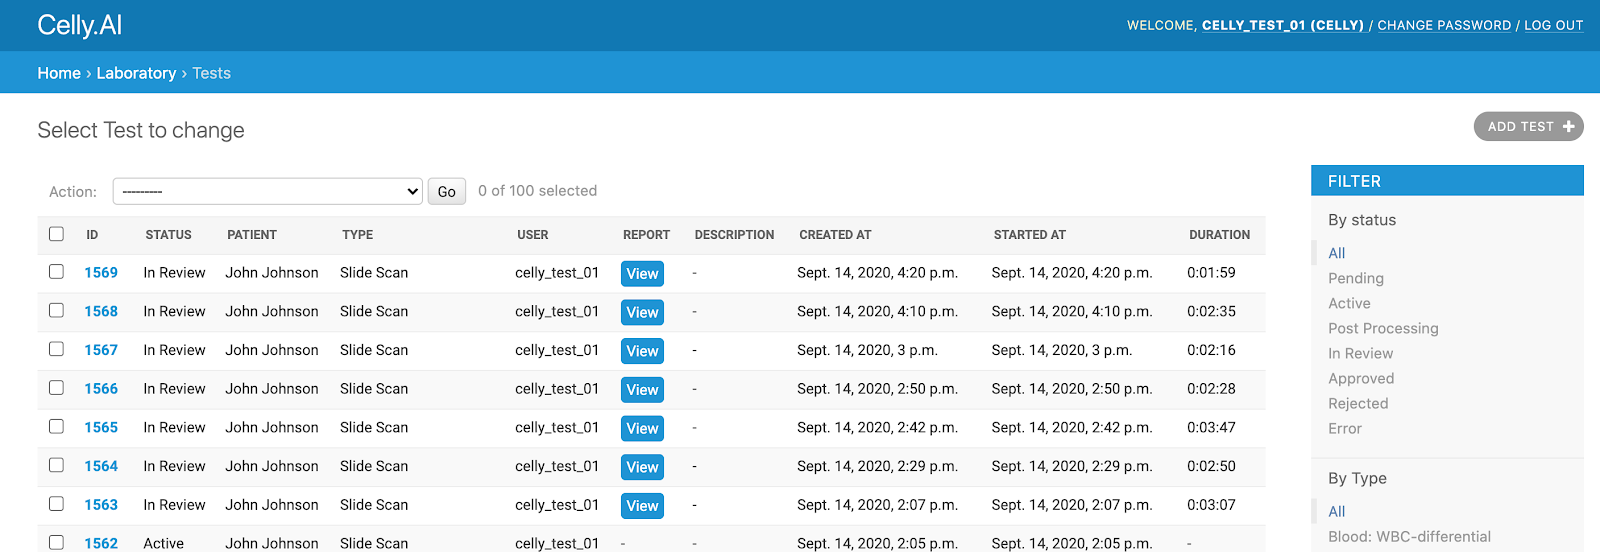
Task: Open test ID 1567 link
Action: click(x=101, y=350)
